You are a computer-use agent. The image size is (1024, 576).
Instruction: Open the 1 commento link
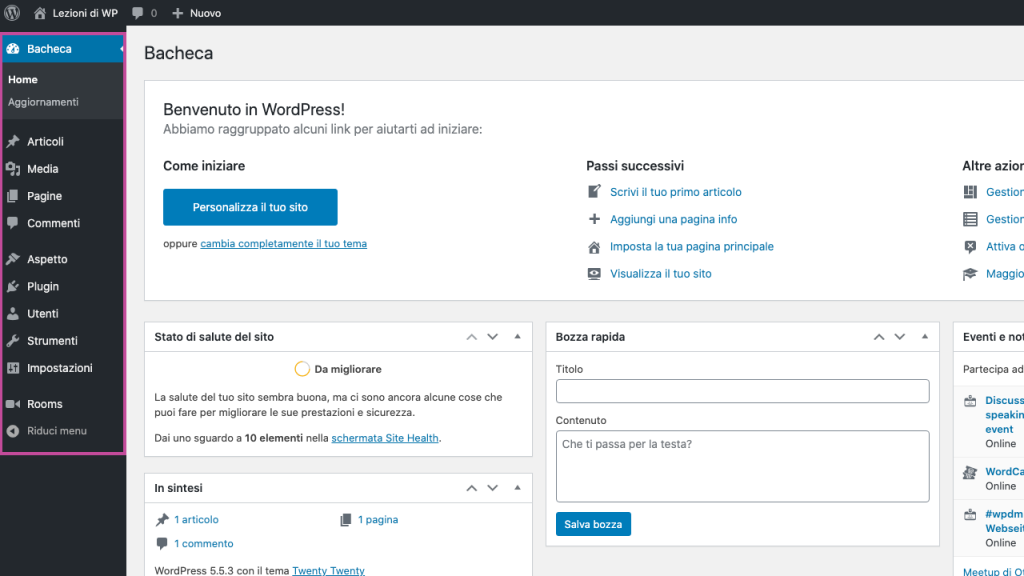click(x=203, y=543)
